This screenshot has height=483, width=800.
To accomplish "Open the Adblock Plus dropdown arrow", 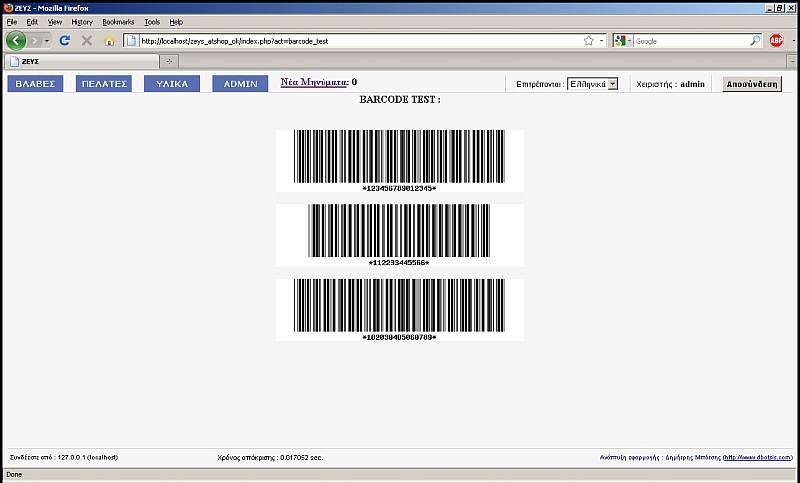I will (x=793, y=40).
